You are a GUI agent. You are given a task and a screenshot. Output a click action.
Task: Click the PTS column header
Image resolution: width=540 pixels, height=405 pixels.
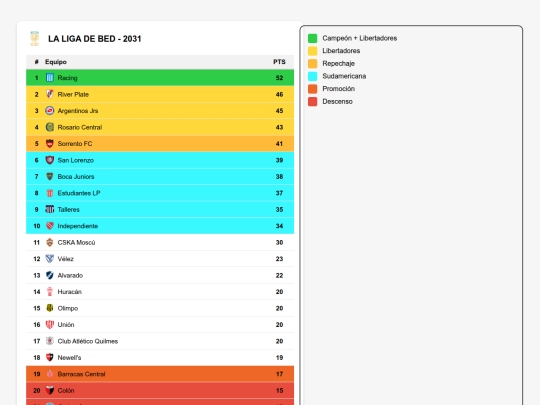(x=279, y=62)
